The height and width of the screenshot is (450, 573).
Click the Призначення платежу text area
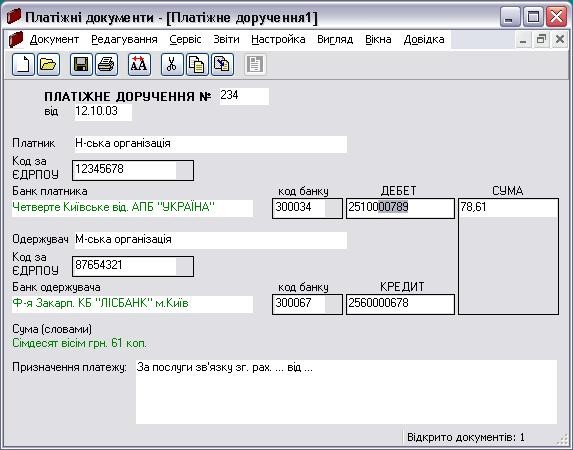tap(346, 392)
